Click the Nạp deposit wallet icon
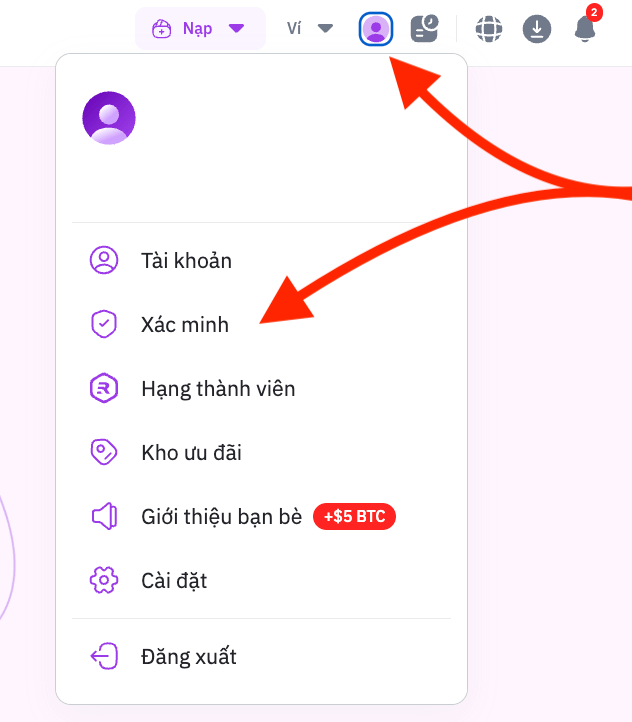This screenshot has height=722, width=632. pyautogui.click(x=162, y=29)
